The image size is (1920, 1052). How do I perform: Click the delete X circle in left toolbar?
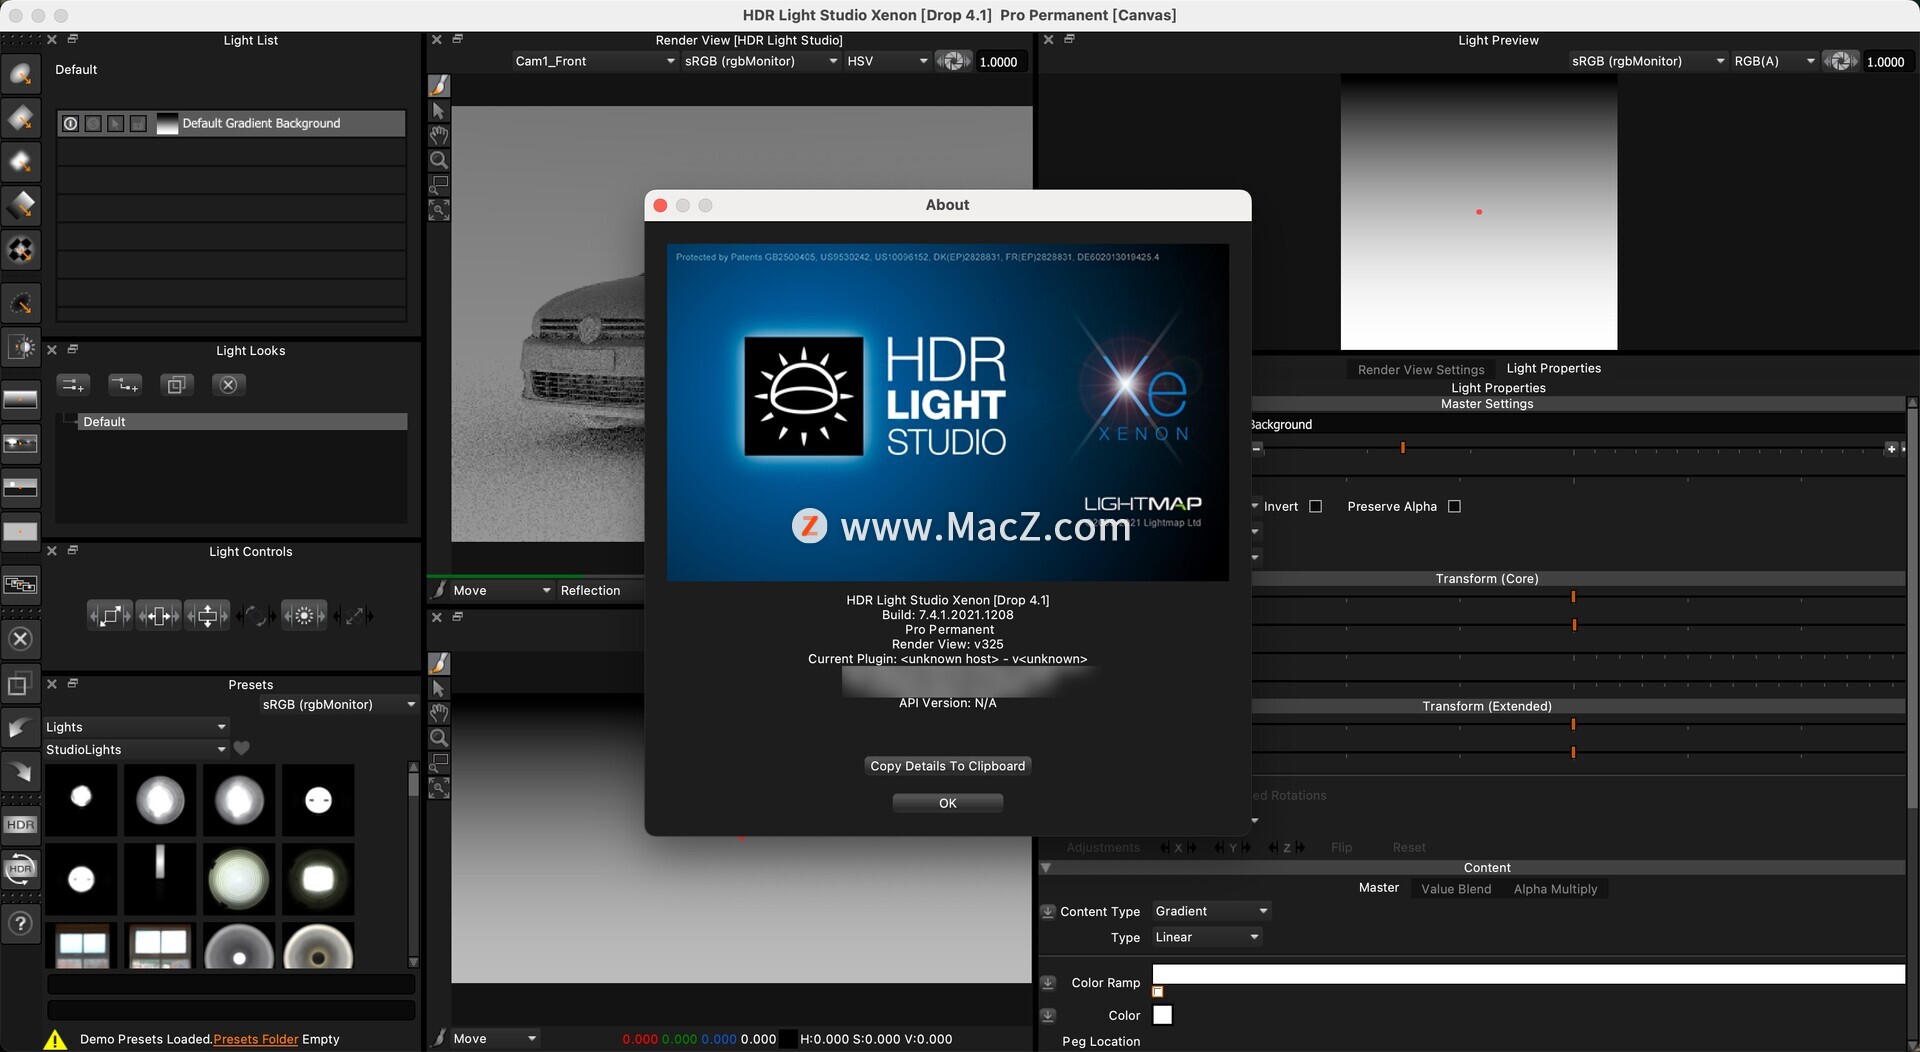pyautogui.click(x=21, y=639)
